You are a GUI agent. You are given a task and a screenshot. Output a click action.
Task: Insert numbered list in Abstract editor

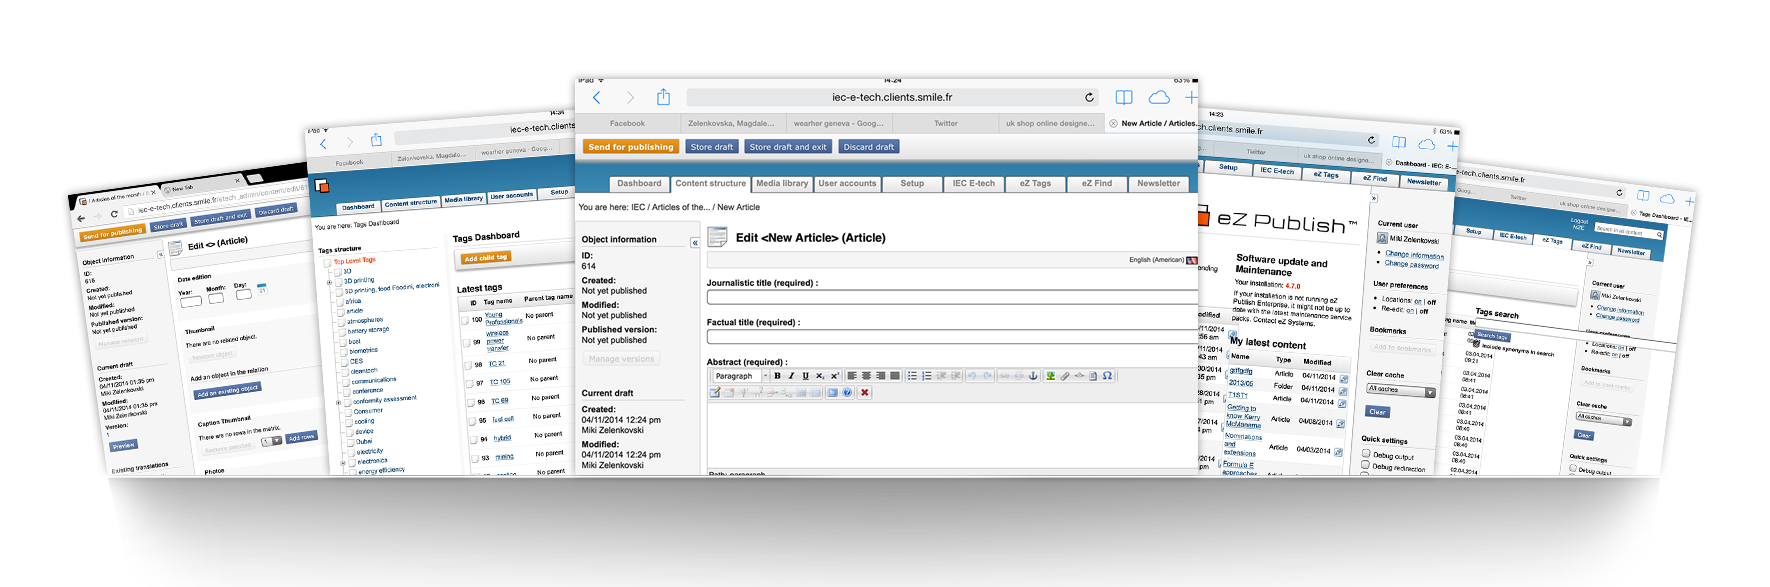point(927,376)
